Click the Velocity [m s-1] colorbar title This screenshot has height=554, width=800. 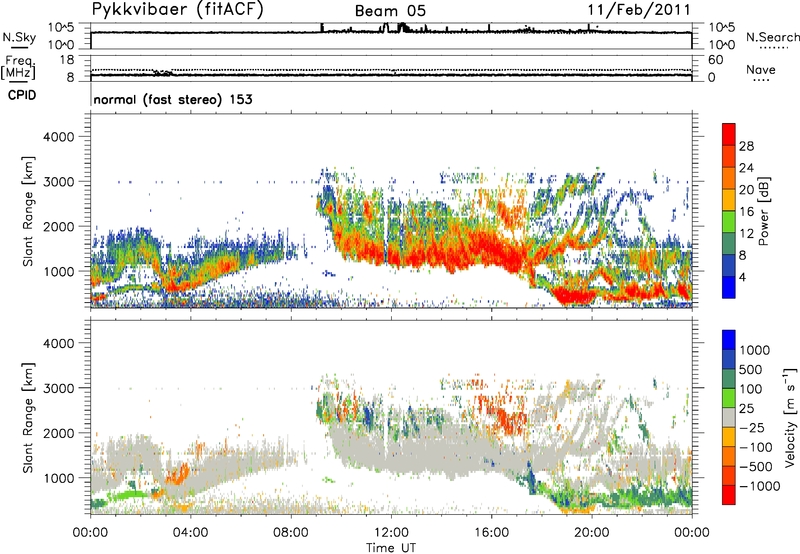(790, 417)
